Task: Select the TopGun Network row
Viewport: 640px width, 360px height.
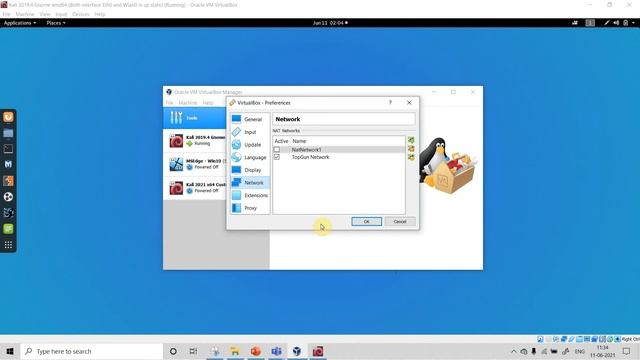Action: pyautogui.click(x=339, y=157)
